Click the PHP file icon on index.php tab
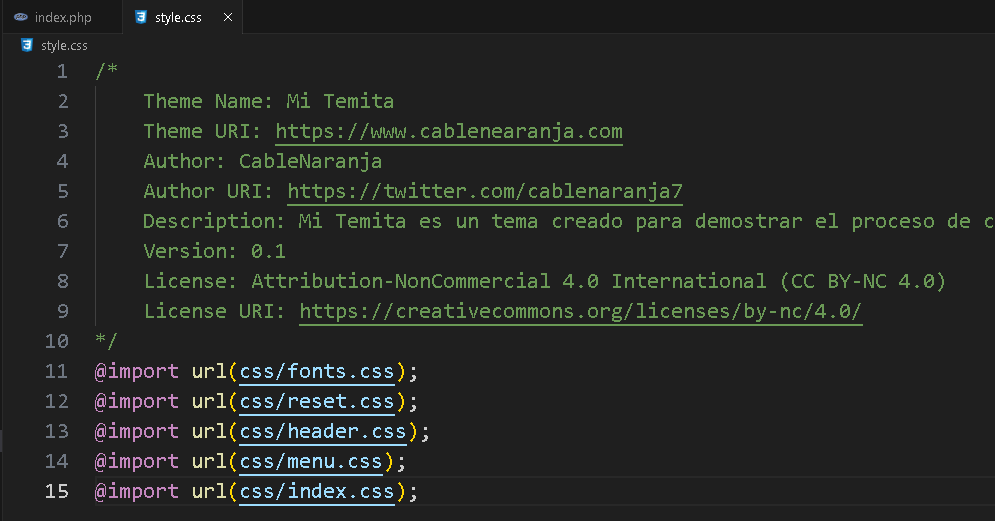This screenshot has height=521, width=995. pyautogui.click(x=21, y=17)
